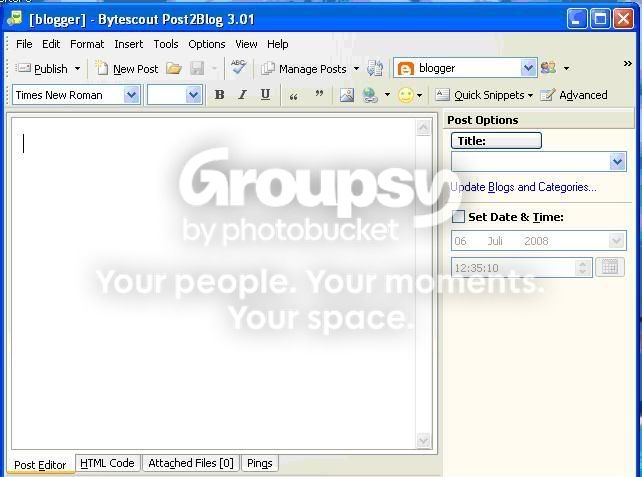This screenshot has height=477, width=642.
Task: Enable the Set Date & Time checkbox
Action: [458, 217]
